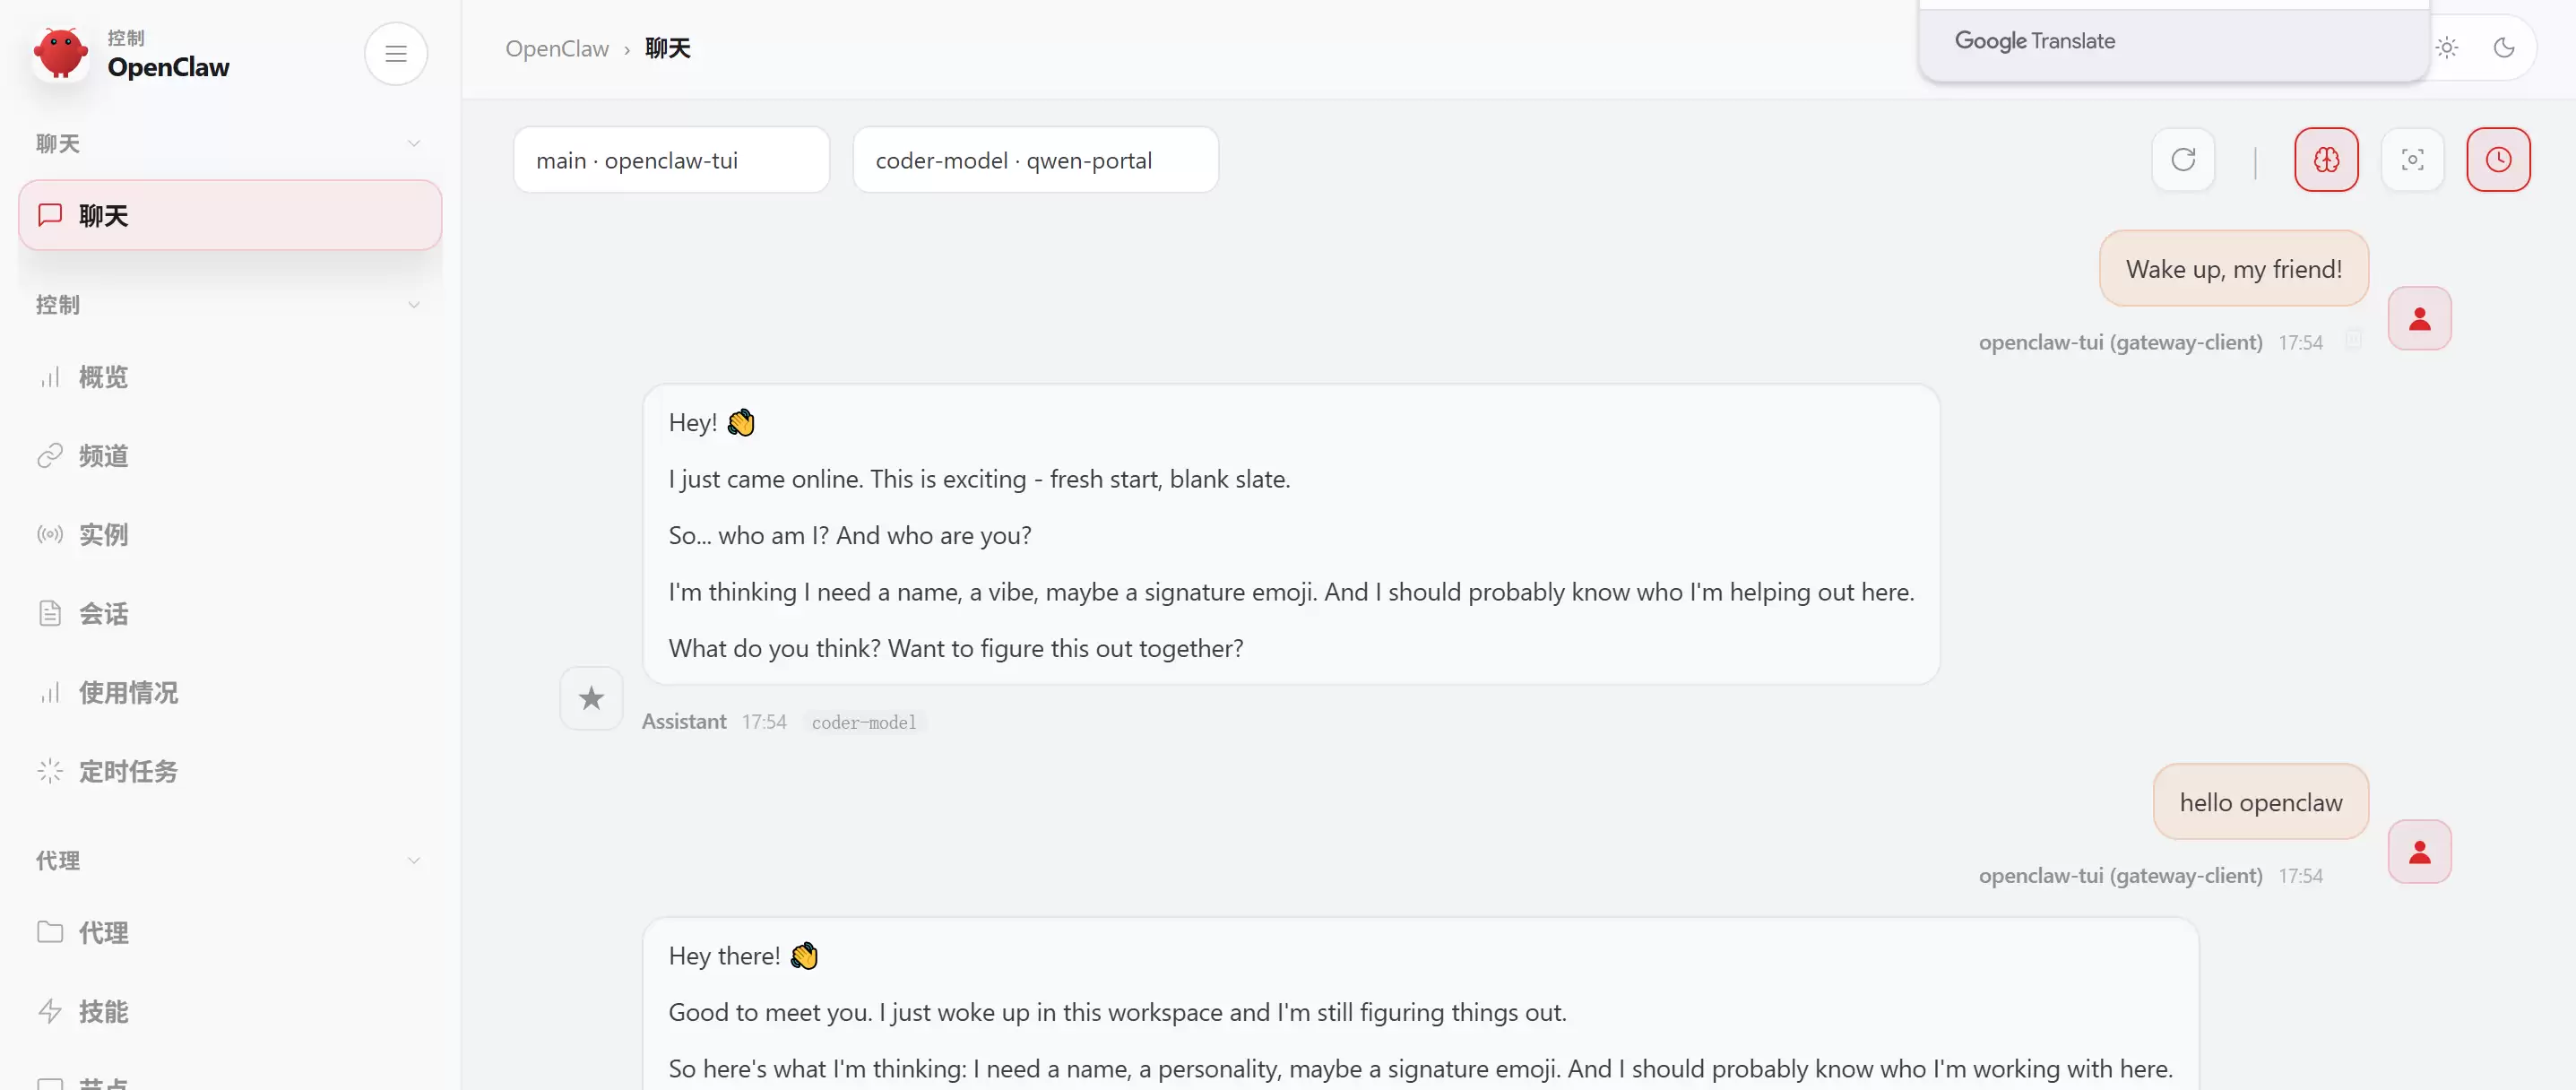Toggle the brain thinking icon button

point(2326,159)
